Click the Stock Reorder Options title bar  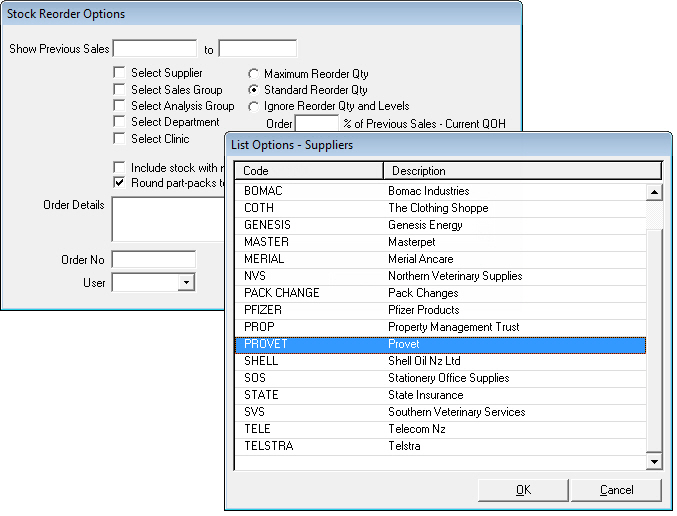(262, 14)
